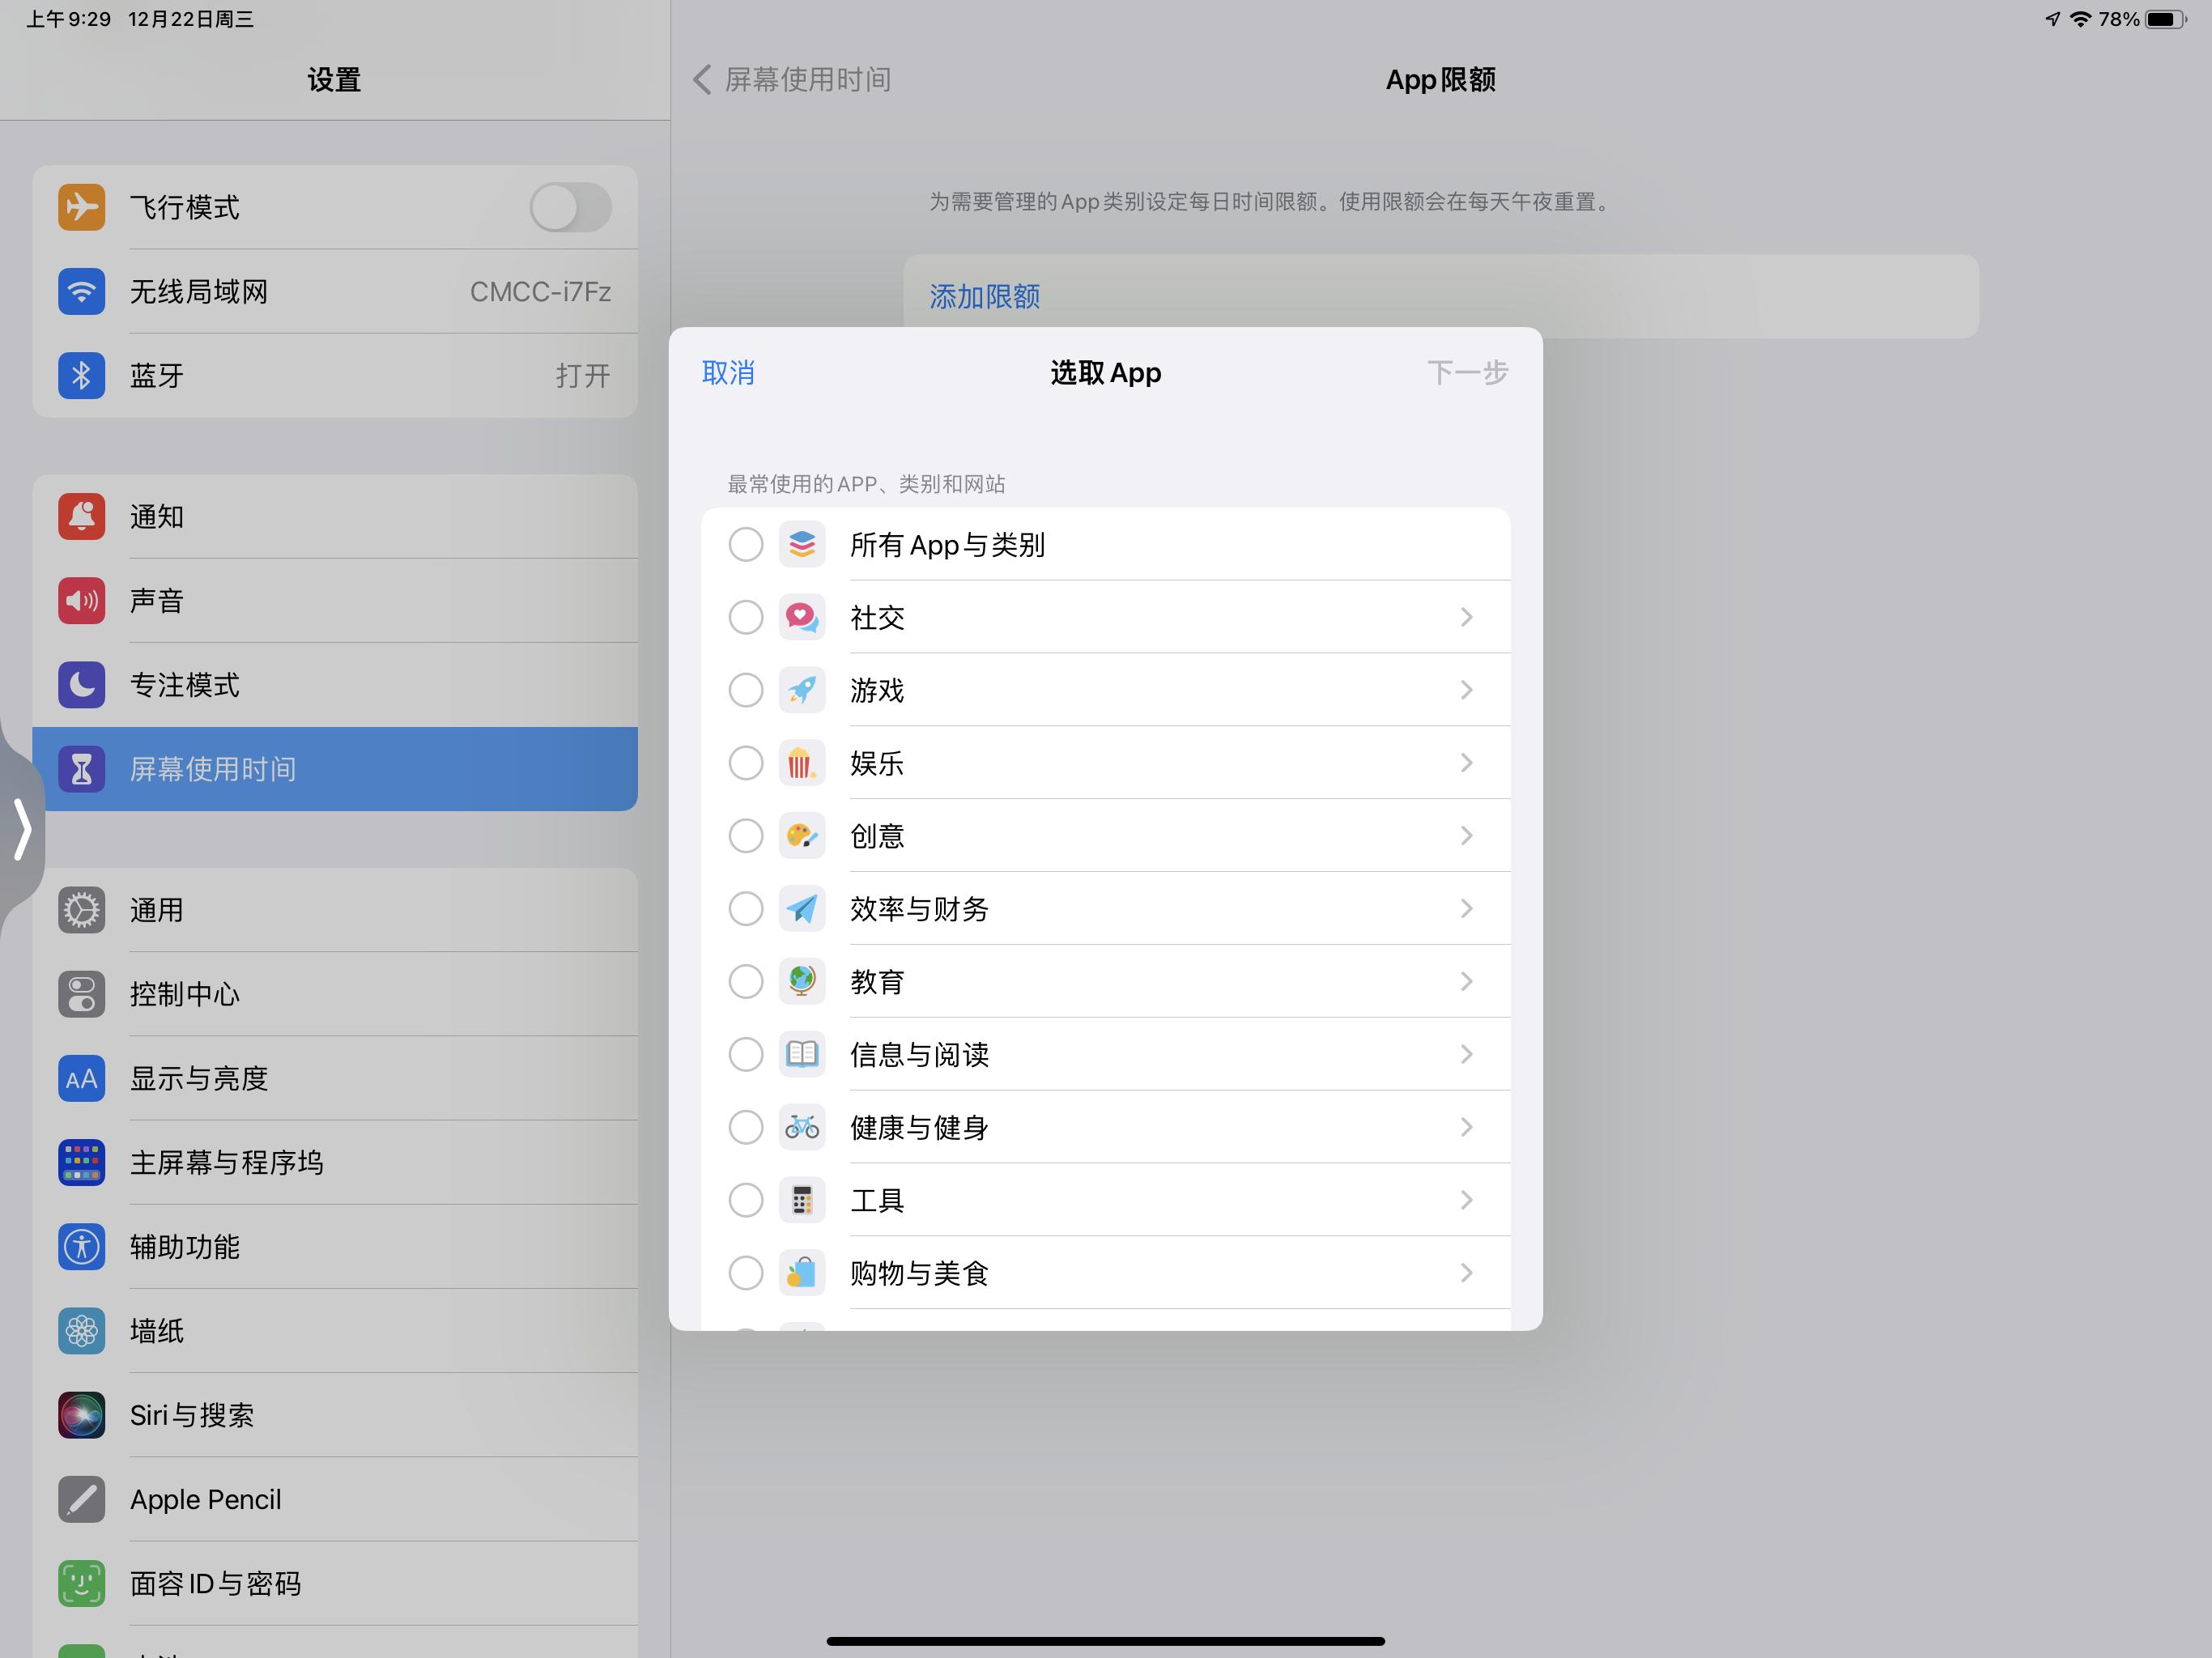Viewport: 2212px width, 1658px height.
Task: Click the 蓝牙 icon in the sidebar
Action: click(81, 376)
